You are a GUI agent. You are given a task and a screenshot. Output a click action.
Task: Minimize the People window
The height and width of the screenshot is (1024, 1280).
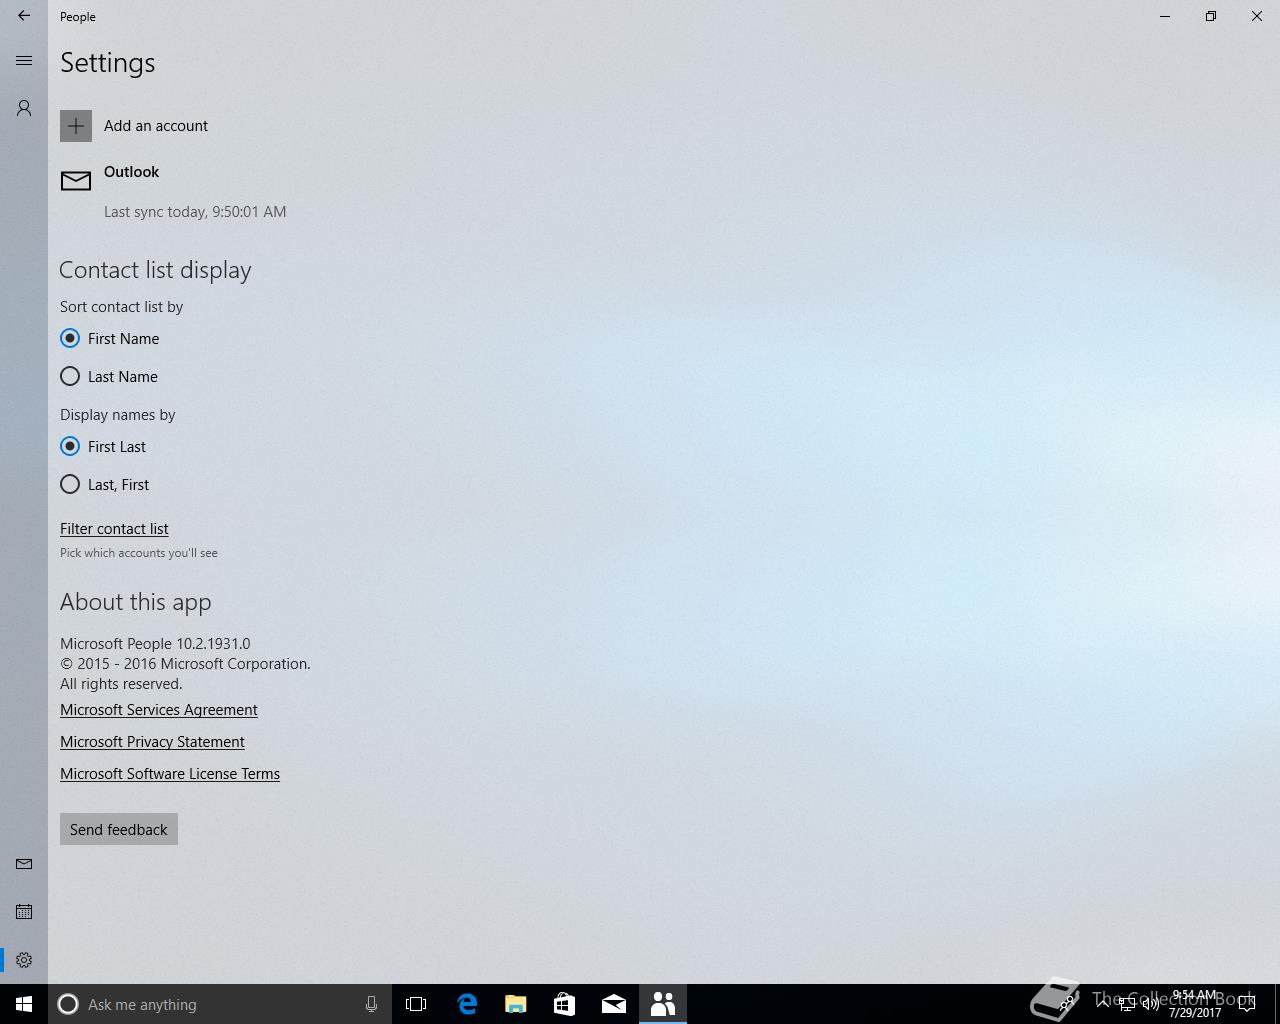[1165, 16]
